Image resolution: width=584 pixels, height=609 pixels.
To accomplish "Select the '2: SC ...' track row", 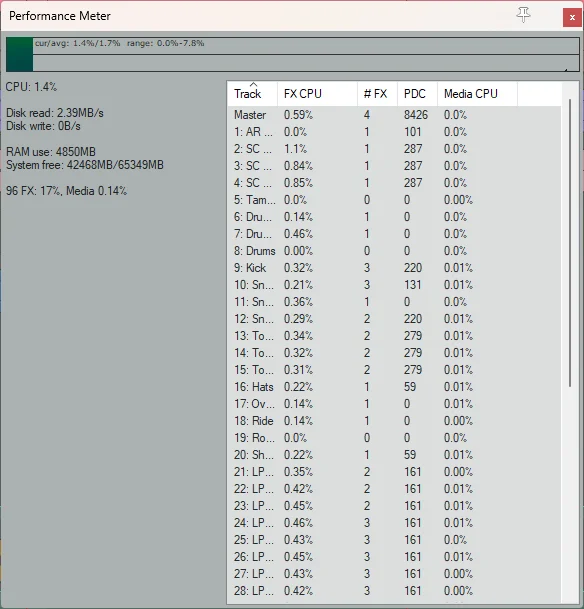I will click(394, 149).
